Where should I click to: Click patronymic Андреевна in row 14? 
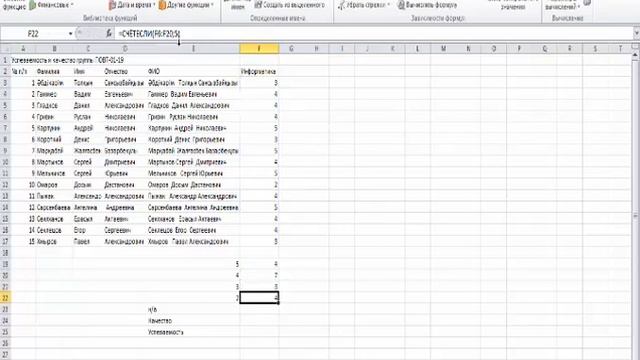[125, 207]
